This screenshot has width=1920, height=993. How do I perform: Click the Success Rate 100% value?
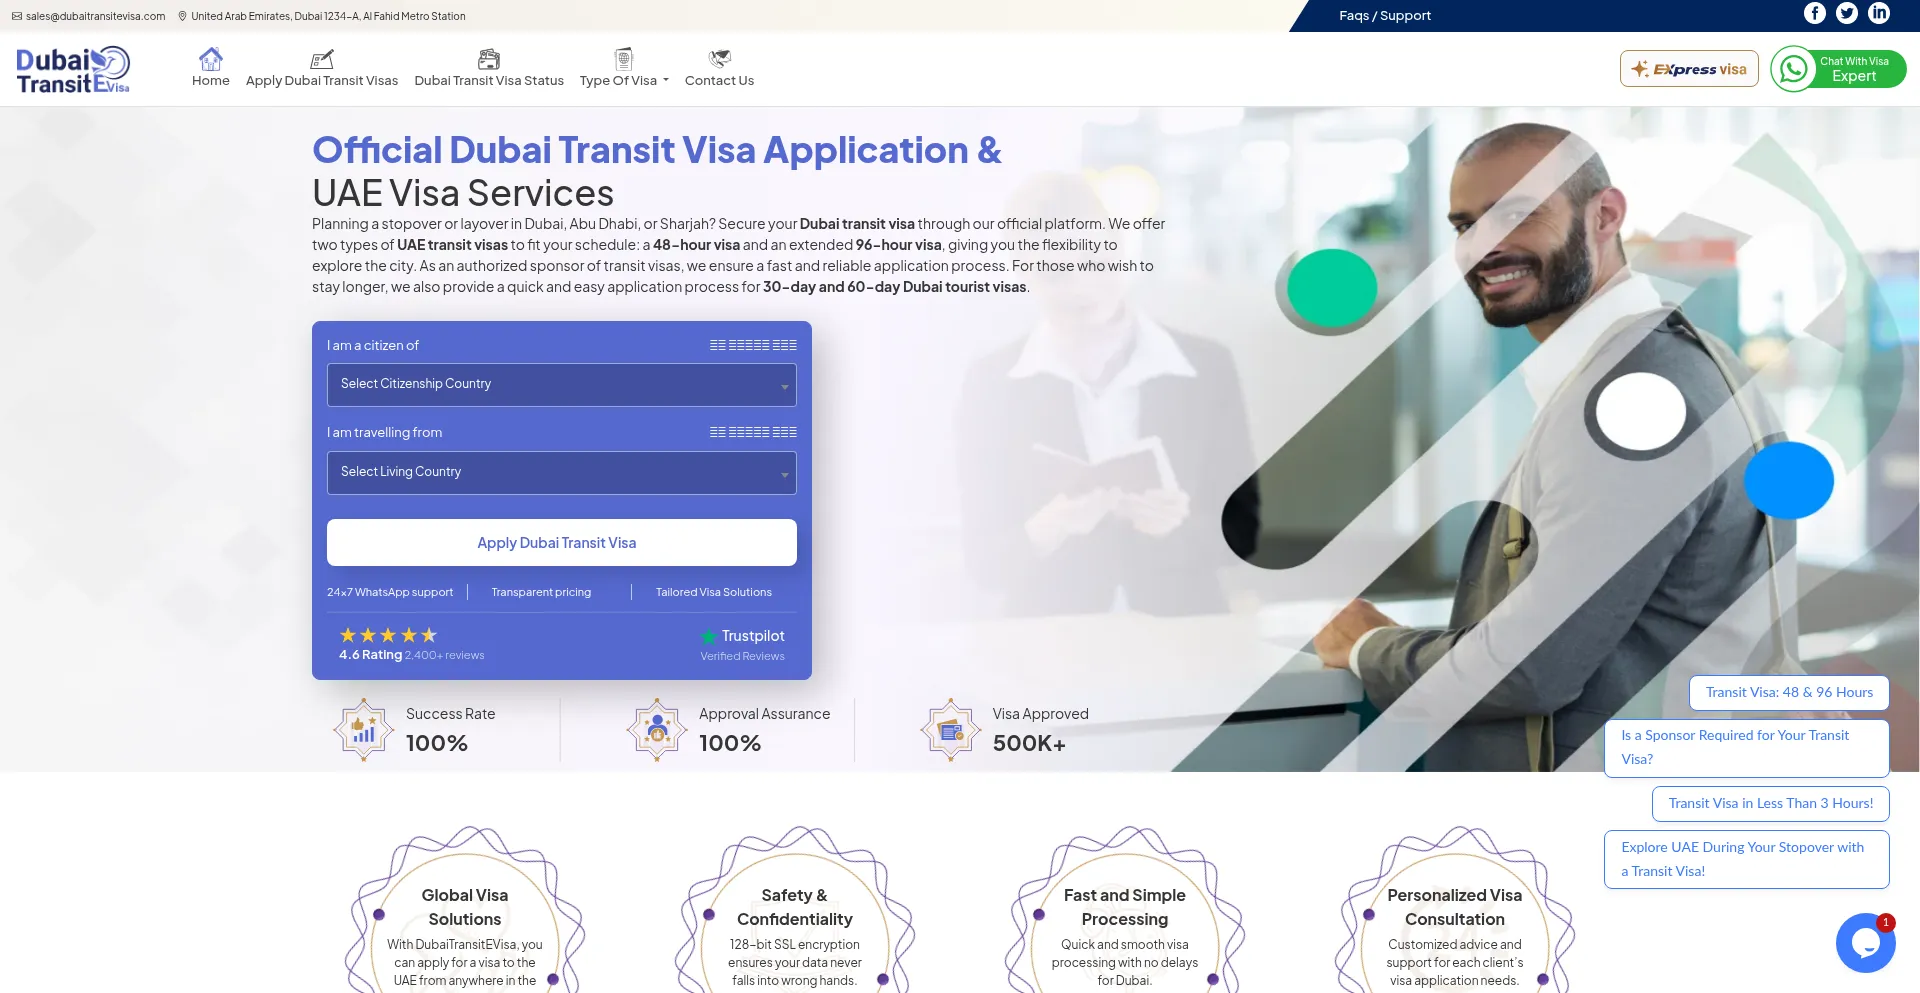pos(437,744)
